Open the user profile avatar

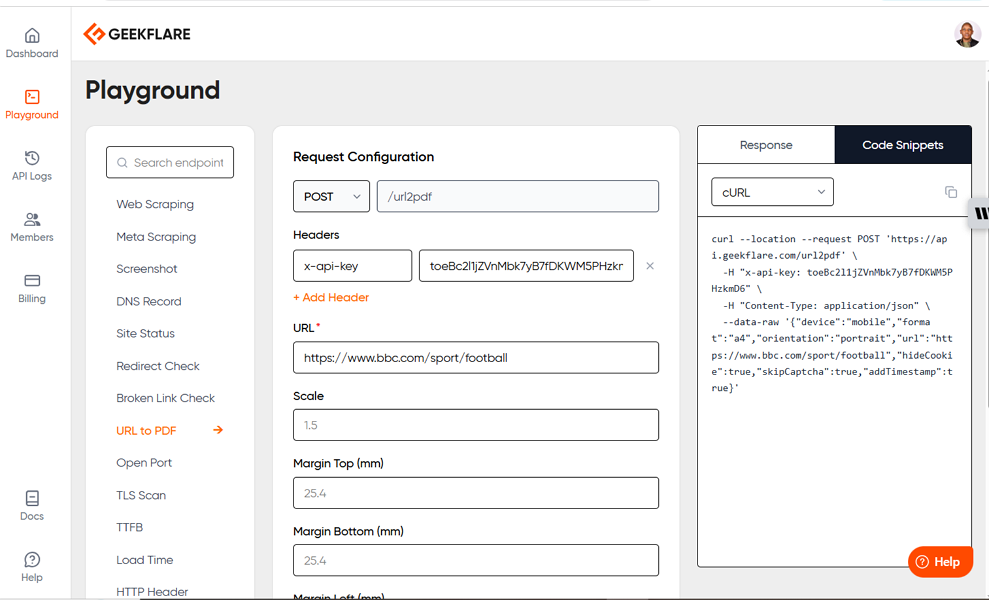tap(967, 34)
